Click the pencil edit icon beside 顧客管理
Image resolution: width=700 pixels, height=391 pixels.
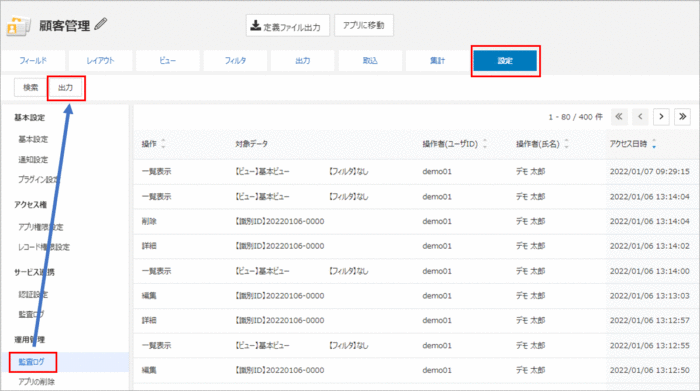click(x=101, y=24)
